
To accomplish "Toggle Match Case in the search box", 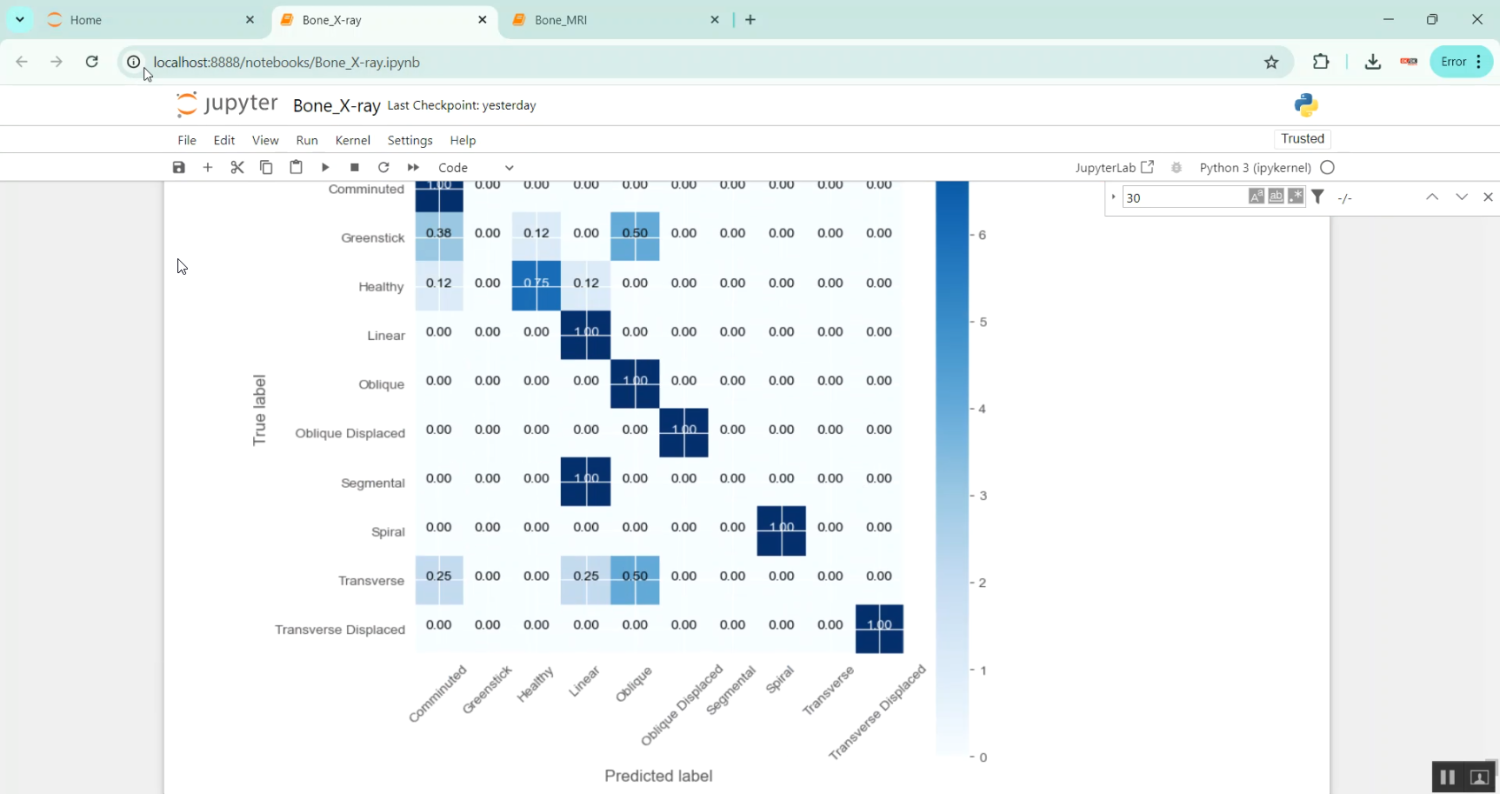I will point(1256,197).
